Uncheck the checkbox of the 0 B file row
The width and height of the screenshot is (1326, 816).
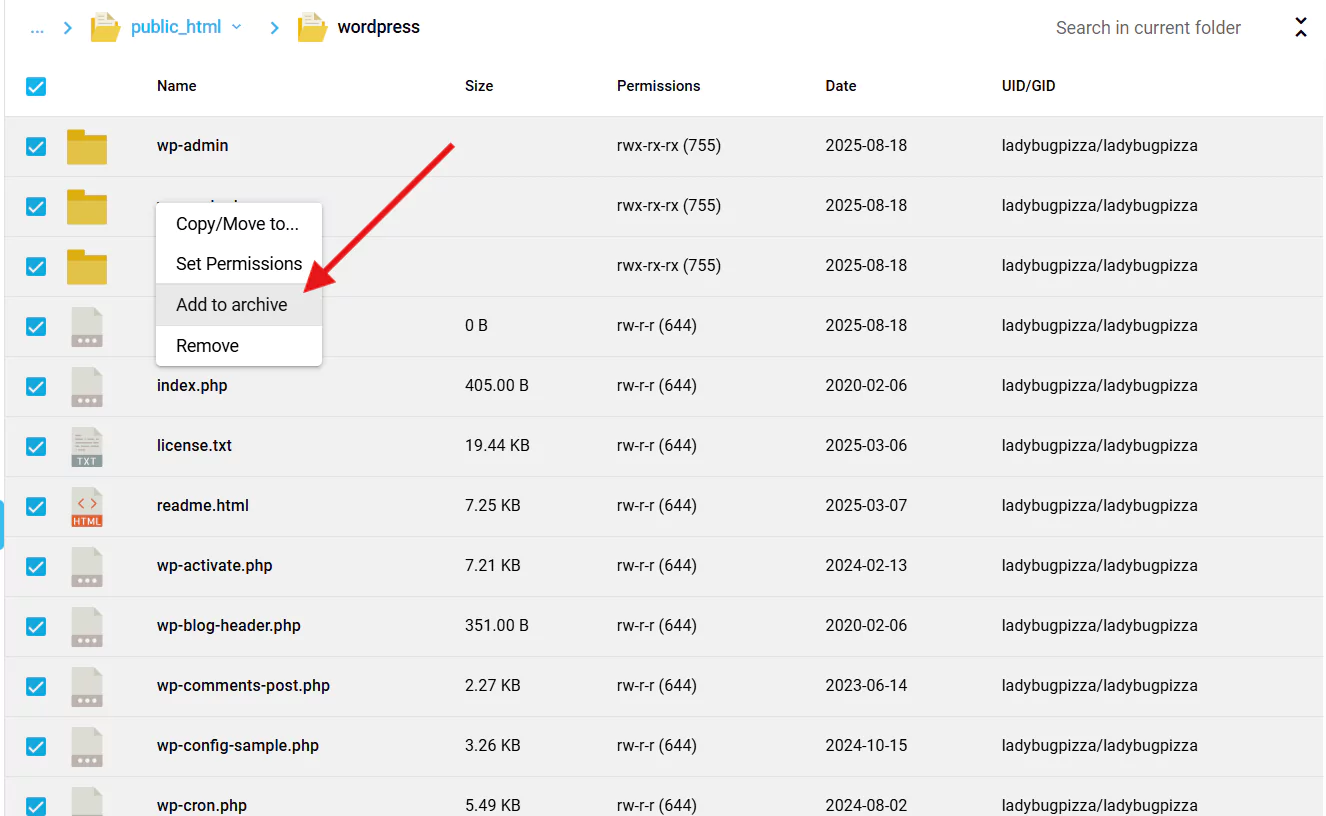pos(36,326)
